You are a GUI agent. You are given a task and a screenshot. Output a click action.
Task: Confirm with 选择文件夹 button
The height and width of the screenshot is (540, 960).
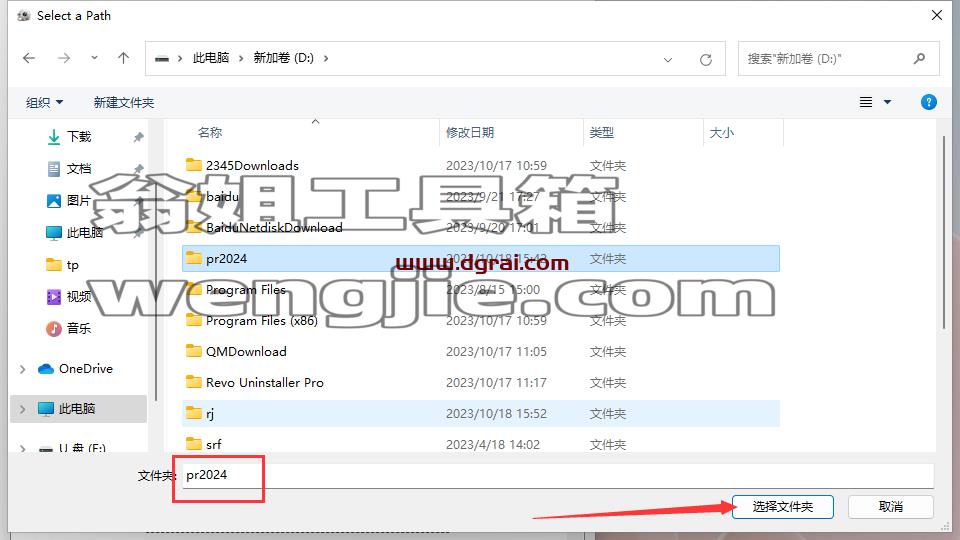[x=782, y=507]
